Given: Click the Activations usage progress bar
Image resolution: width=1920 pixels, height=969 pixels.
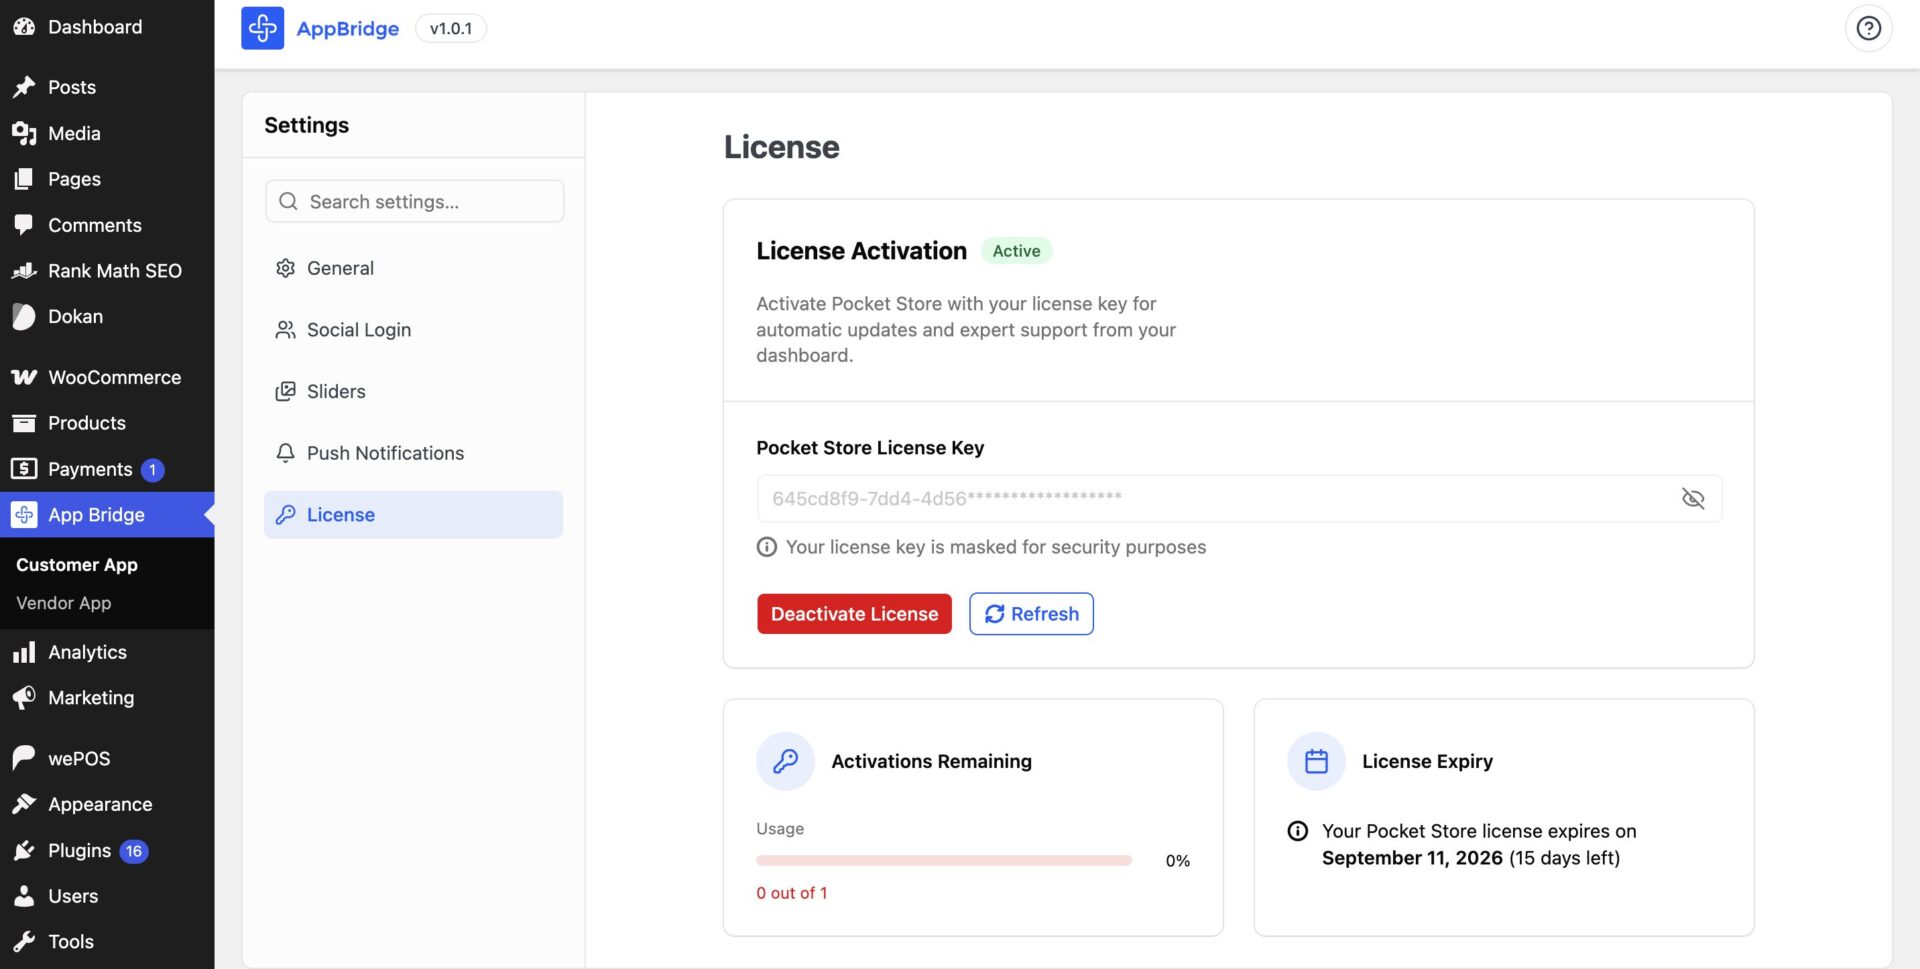Looking at the screenshot, I should coord(944,860).
